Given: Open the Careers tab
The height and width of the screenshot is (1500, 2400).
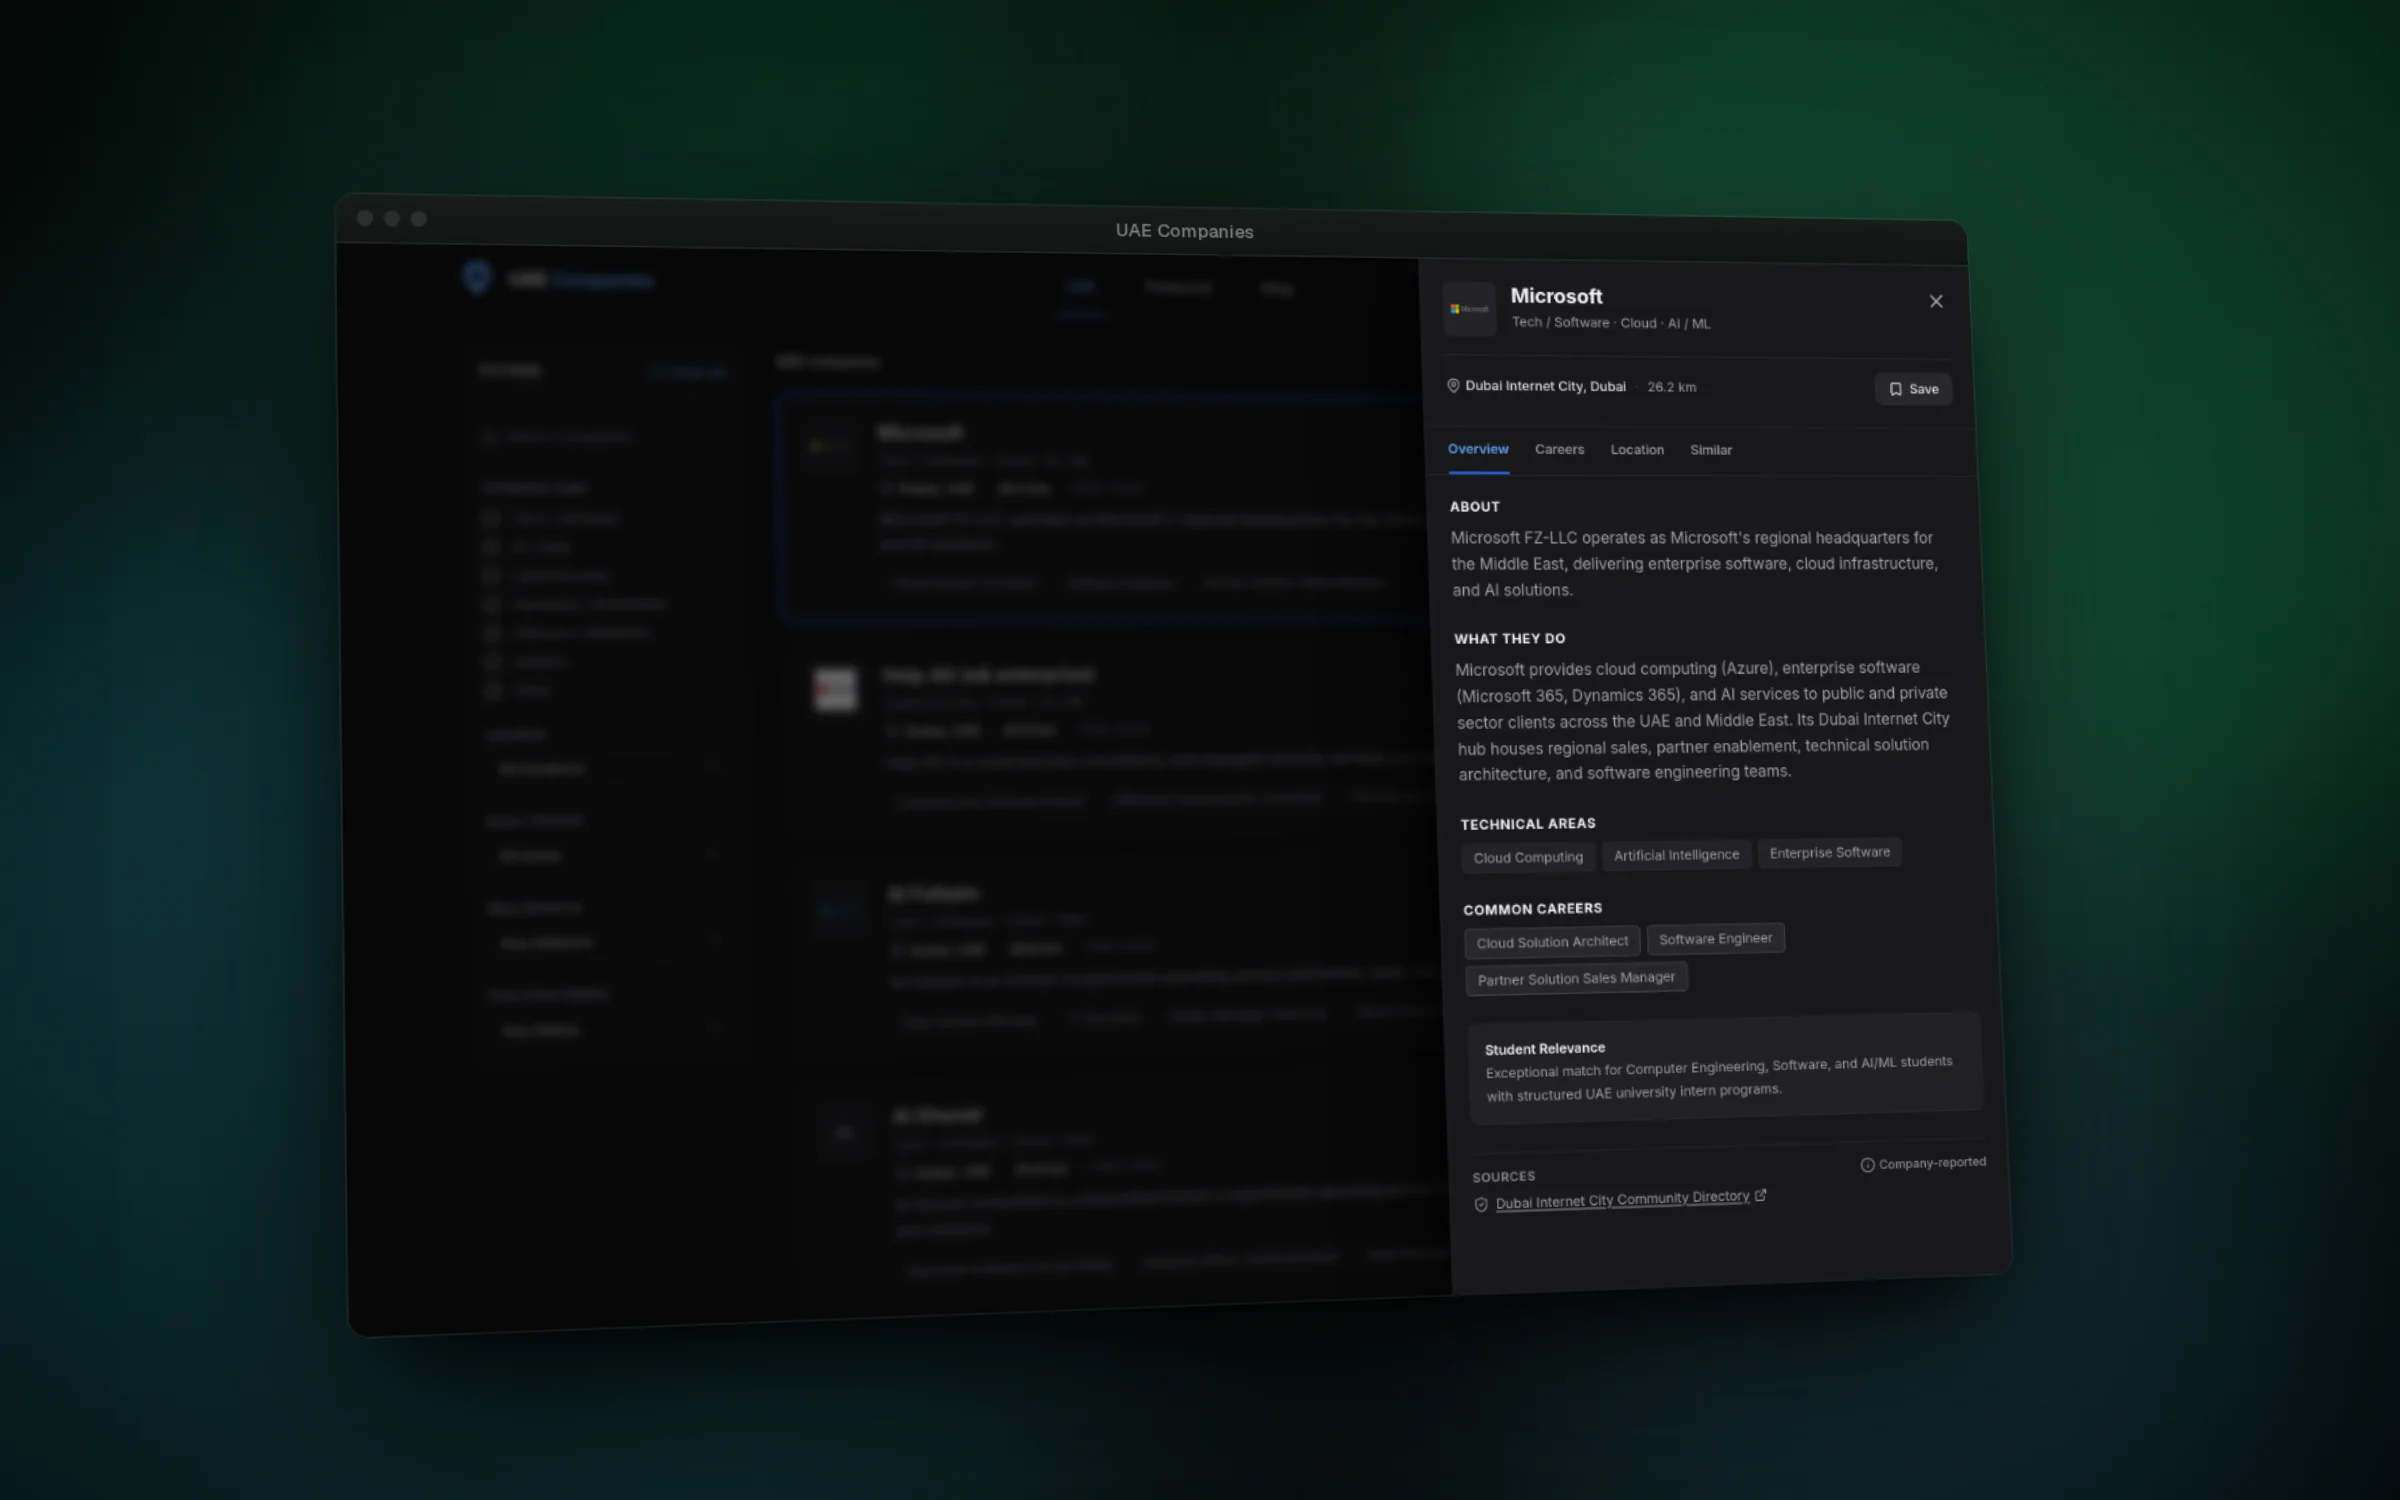Looking at the screenshot, I should 1559,449.
